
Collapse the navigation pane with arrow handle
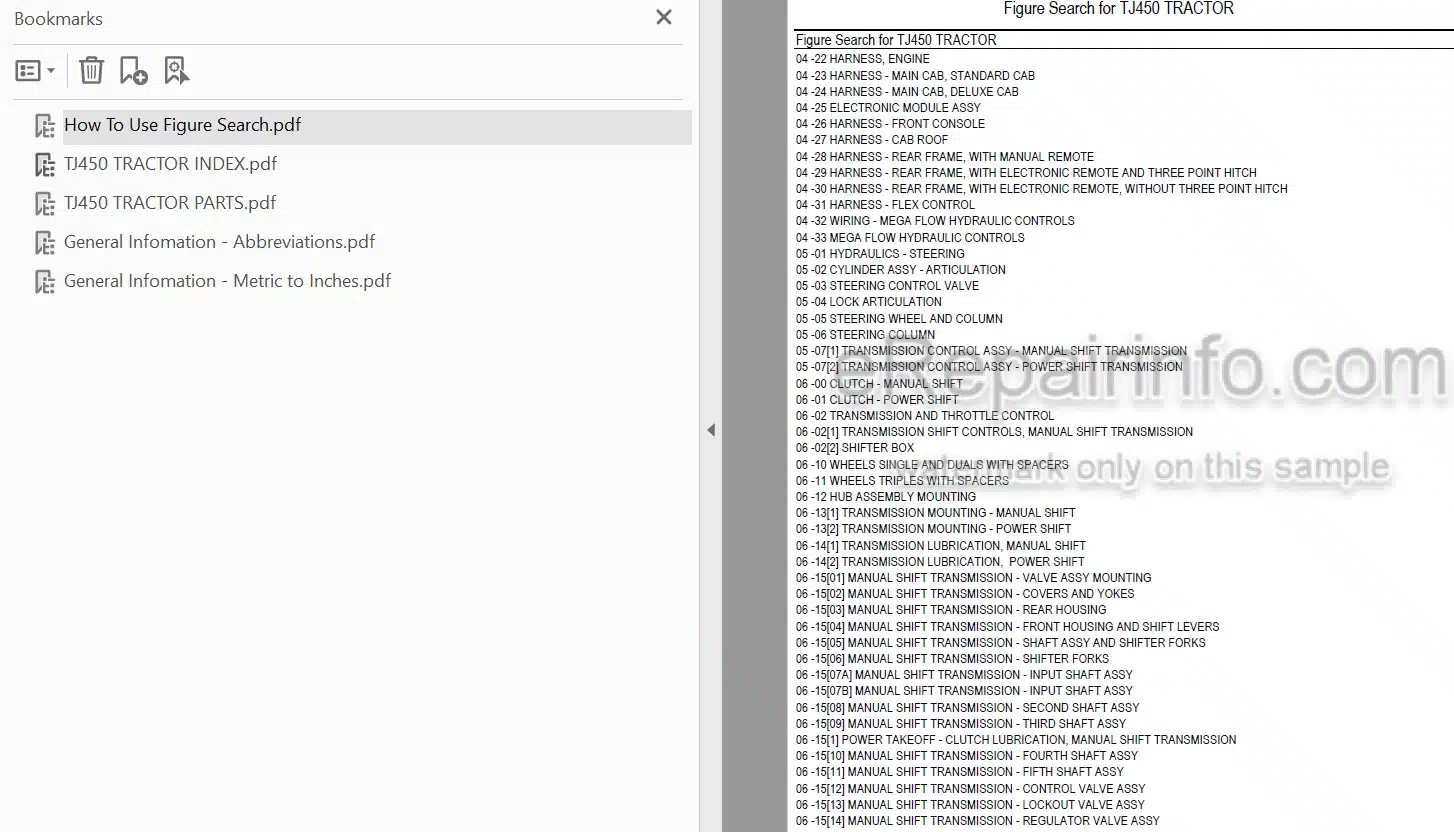pos(711,430)
